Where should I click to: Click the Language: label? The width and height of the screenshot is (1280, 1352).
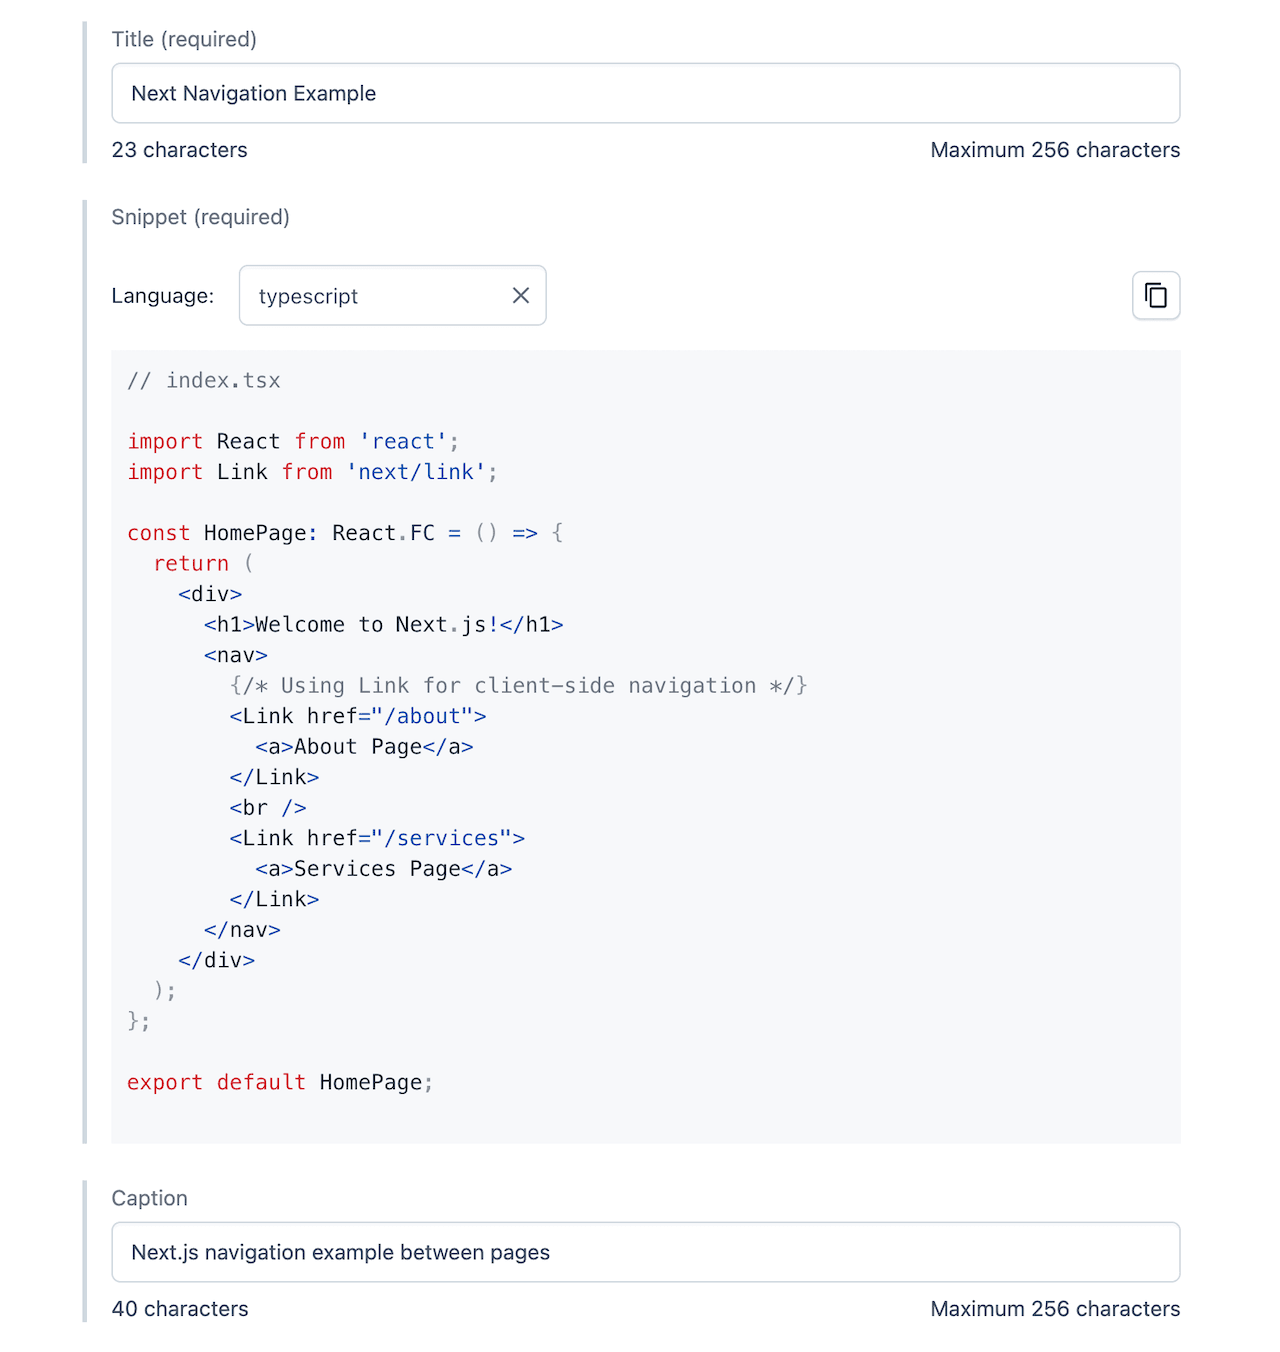[162, 296]
